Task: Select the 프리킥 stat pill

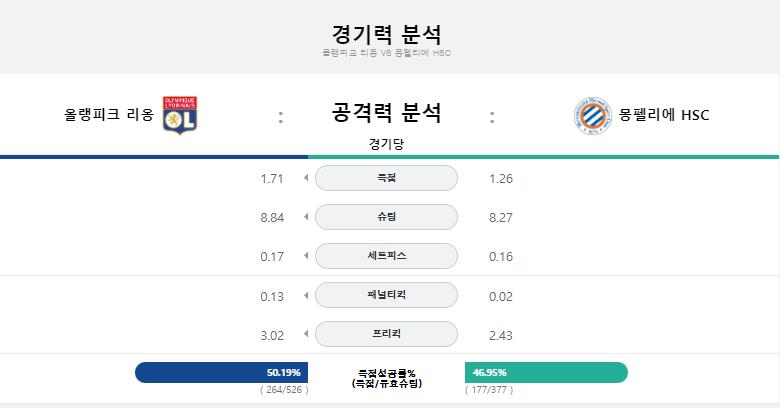Action: 387,334
